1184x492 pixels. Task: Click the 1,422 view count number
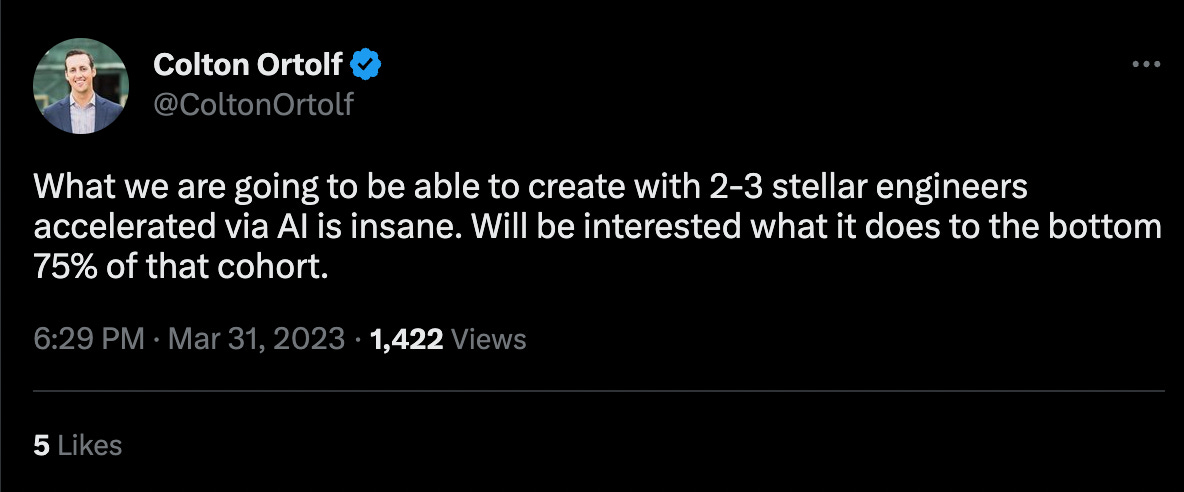(406, 340)
